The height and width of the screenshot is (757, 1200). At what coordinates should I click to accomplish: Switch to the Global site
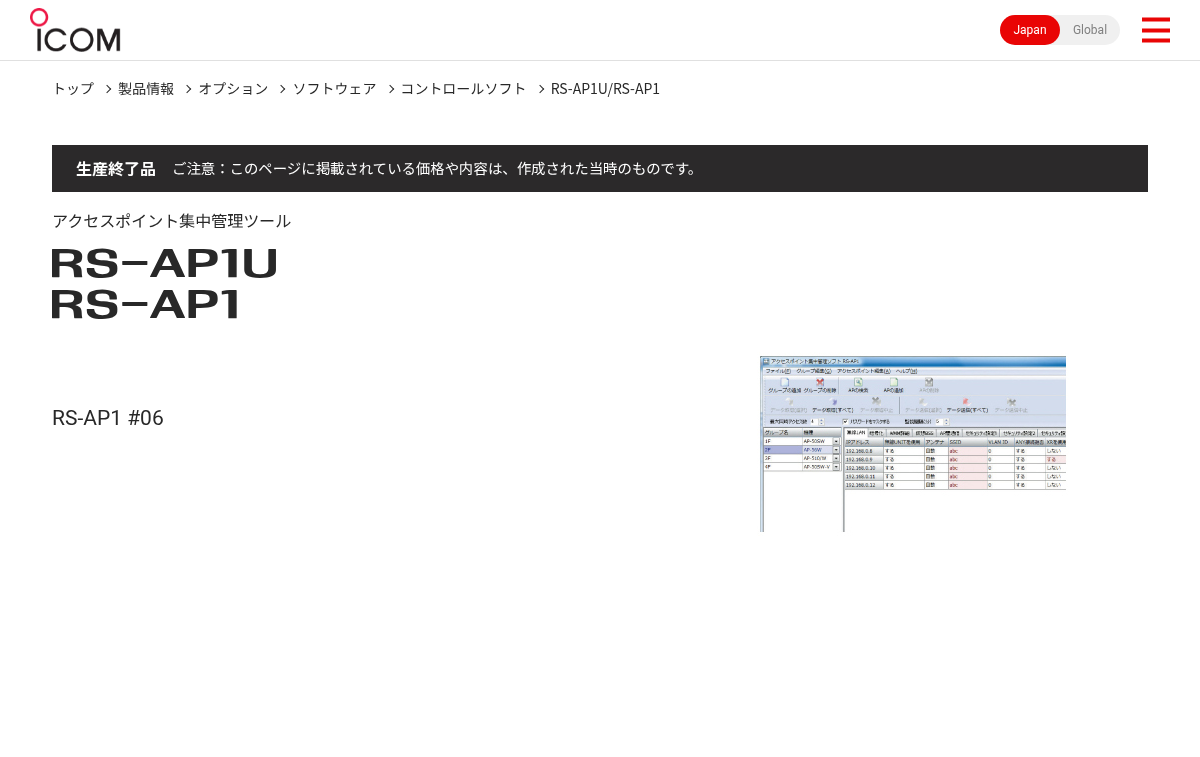pyautogui.click(x=1090, y=30)
